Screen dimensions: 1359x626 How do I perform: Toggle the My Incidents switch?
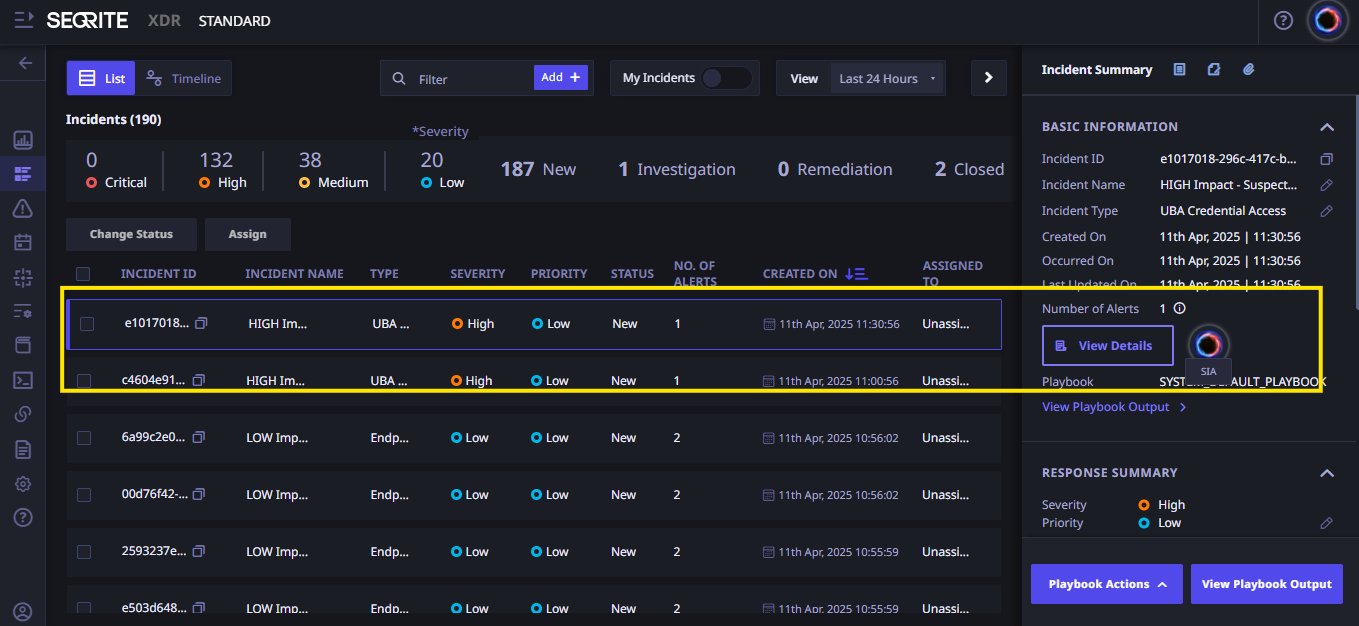pos(725,78)
